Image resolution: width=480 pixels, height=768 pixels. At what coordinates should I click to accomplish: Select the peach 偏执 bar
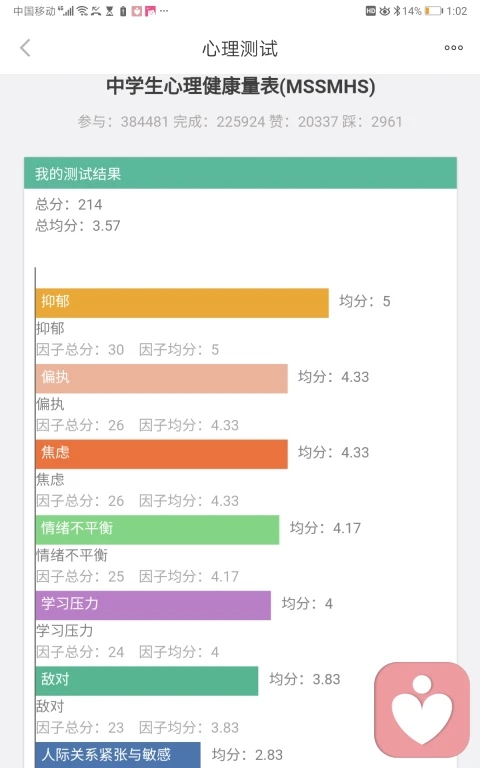[162, 378]
